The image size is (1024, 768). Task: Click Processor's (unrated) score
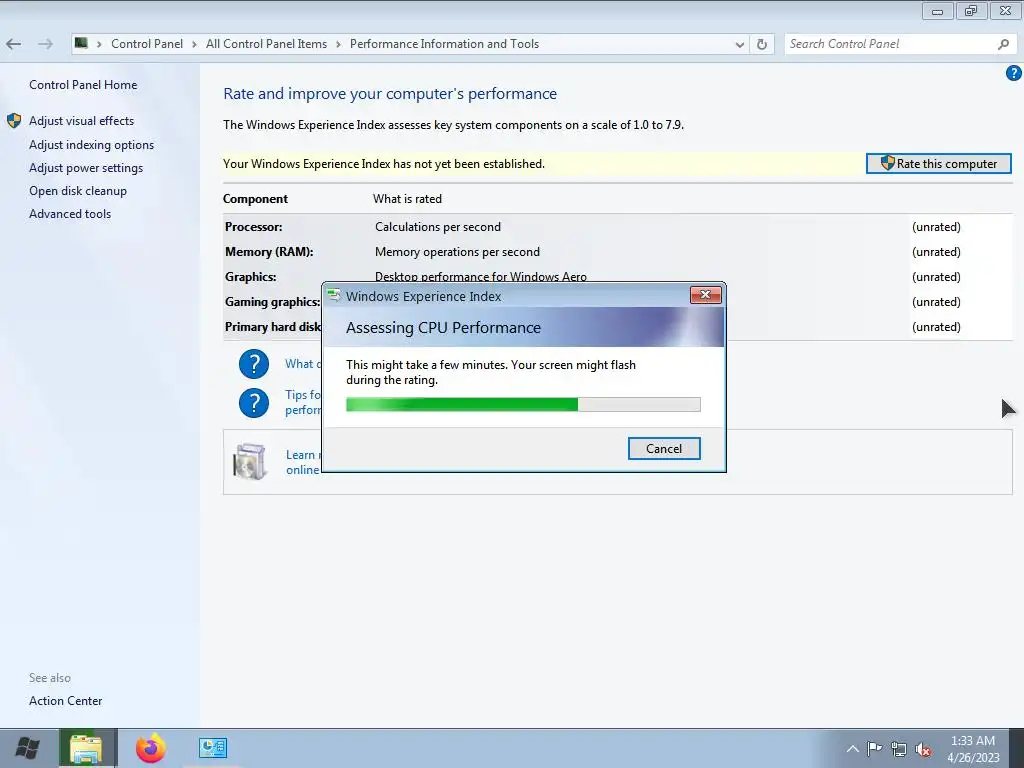click(x=936, y=227)
